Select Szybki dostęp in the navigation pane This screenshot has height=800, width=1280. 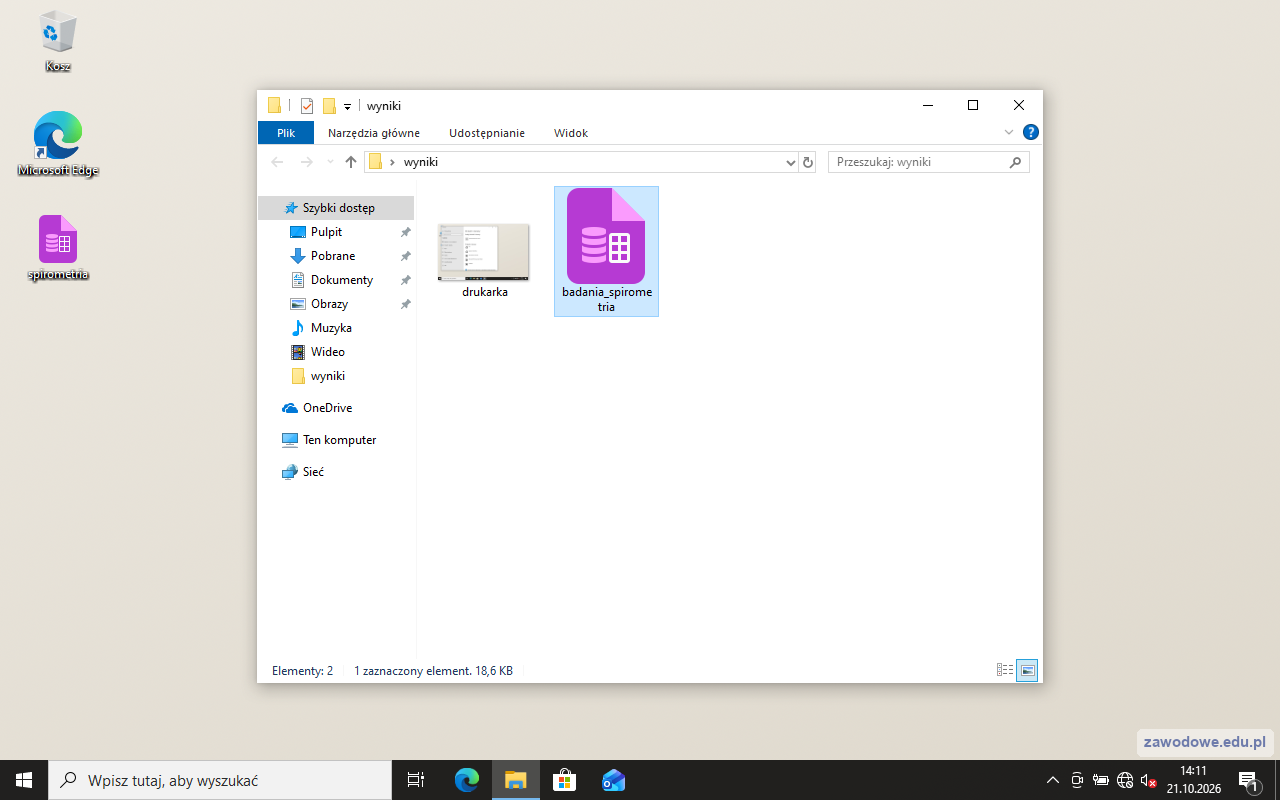(x=336, y=208)
